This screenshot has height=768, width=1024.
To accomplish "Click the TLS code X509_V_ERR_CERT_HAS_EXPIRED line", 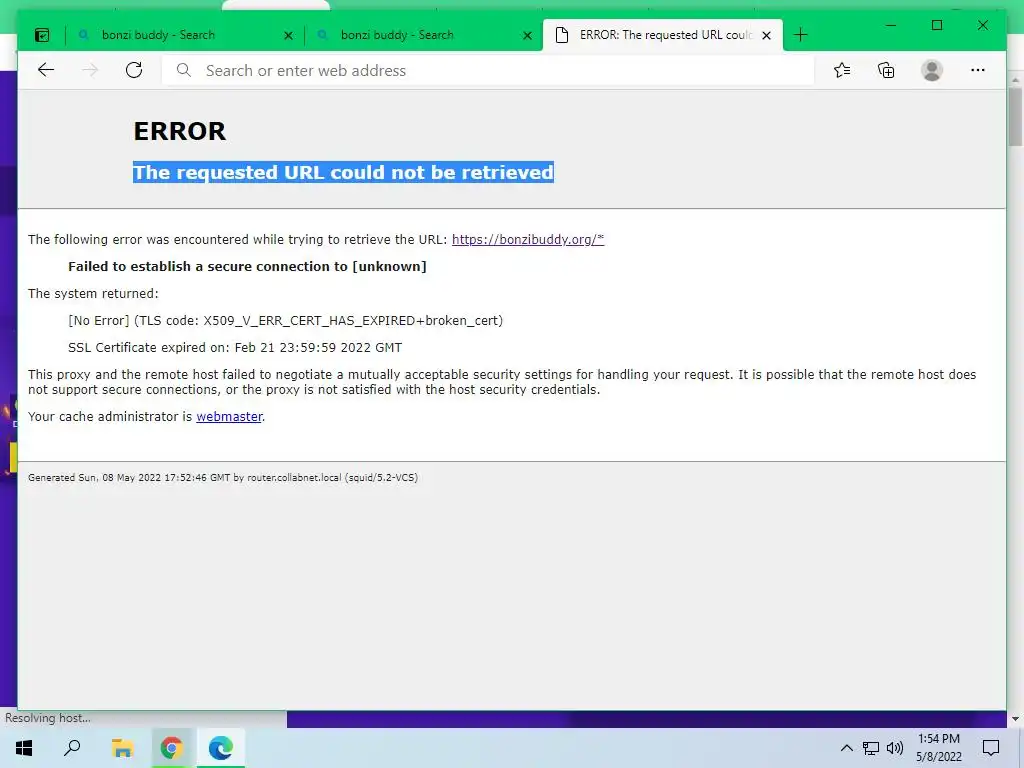I will point(285,321).
